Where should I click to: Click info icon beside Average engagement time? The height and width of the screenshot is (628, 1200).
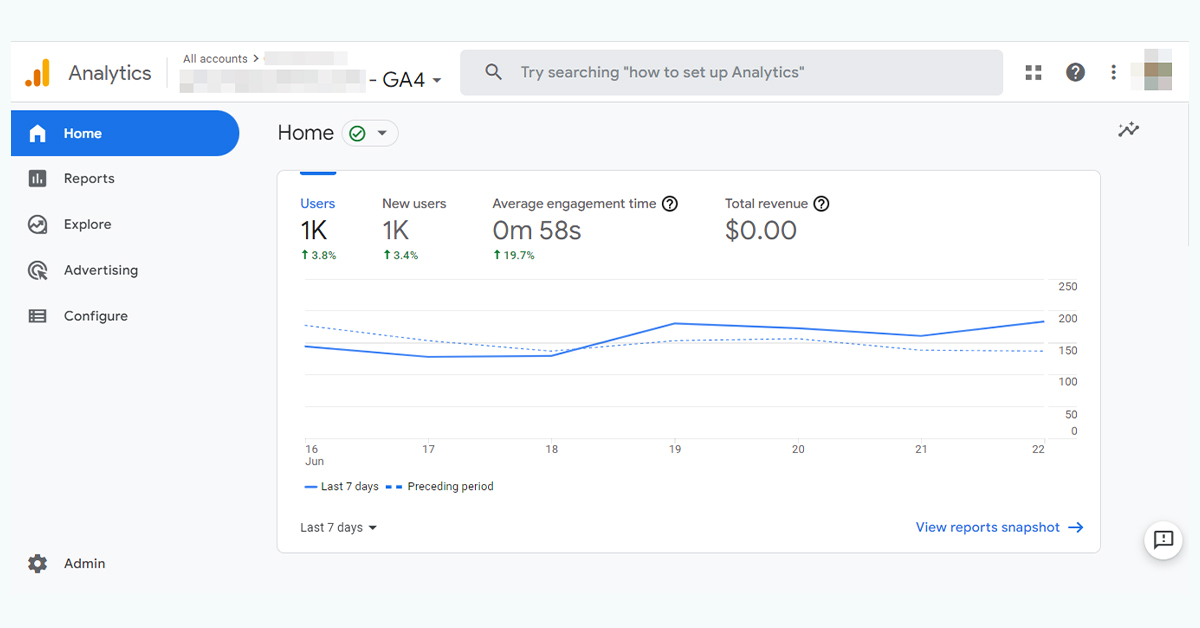click(670, 204)
